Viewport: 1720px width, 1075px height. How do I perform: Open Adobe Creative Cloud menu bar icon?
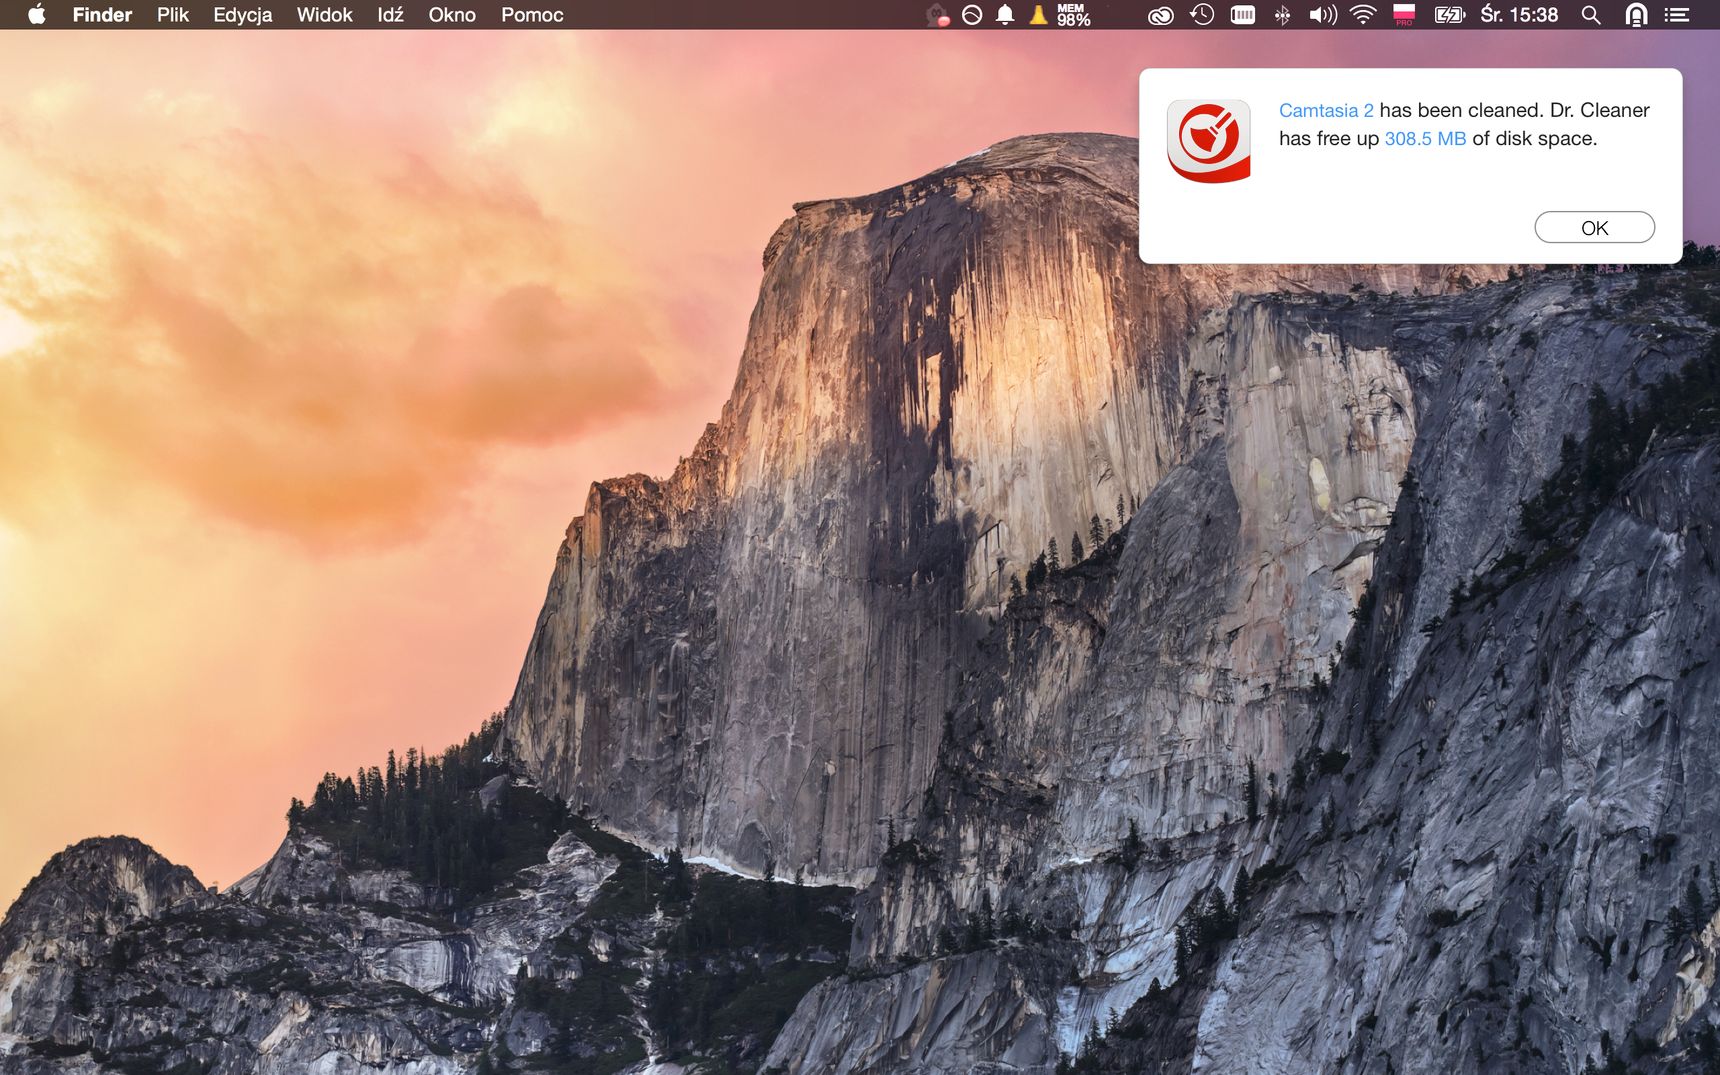[x=1160, y=15]
